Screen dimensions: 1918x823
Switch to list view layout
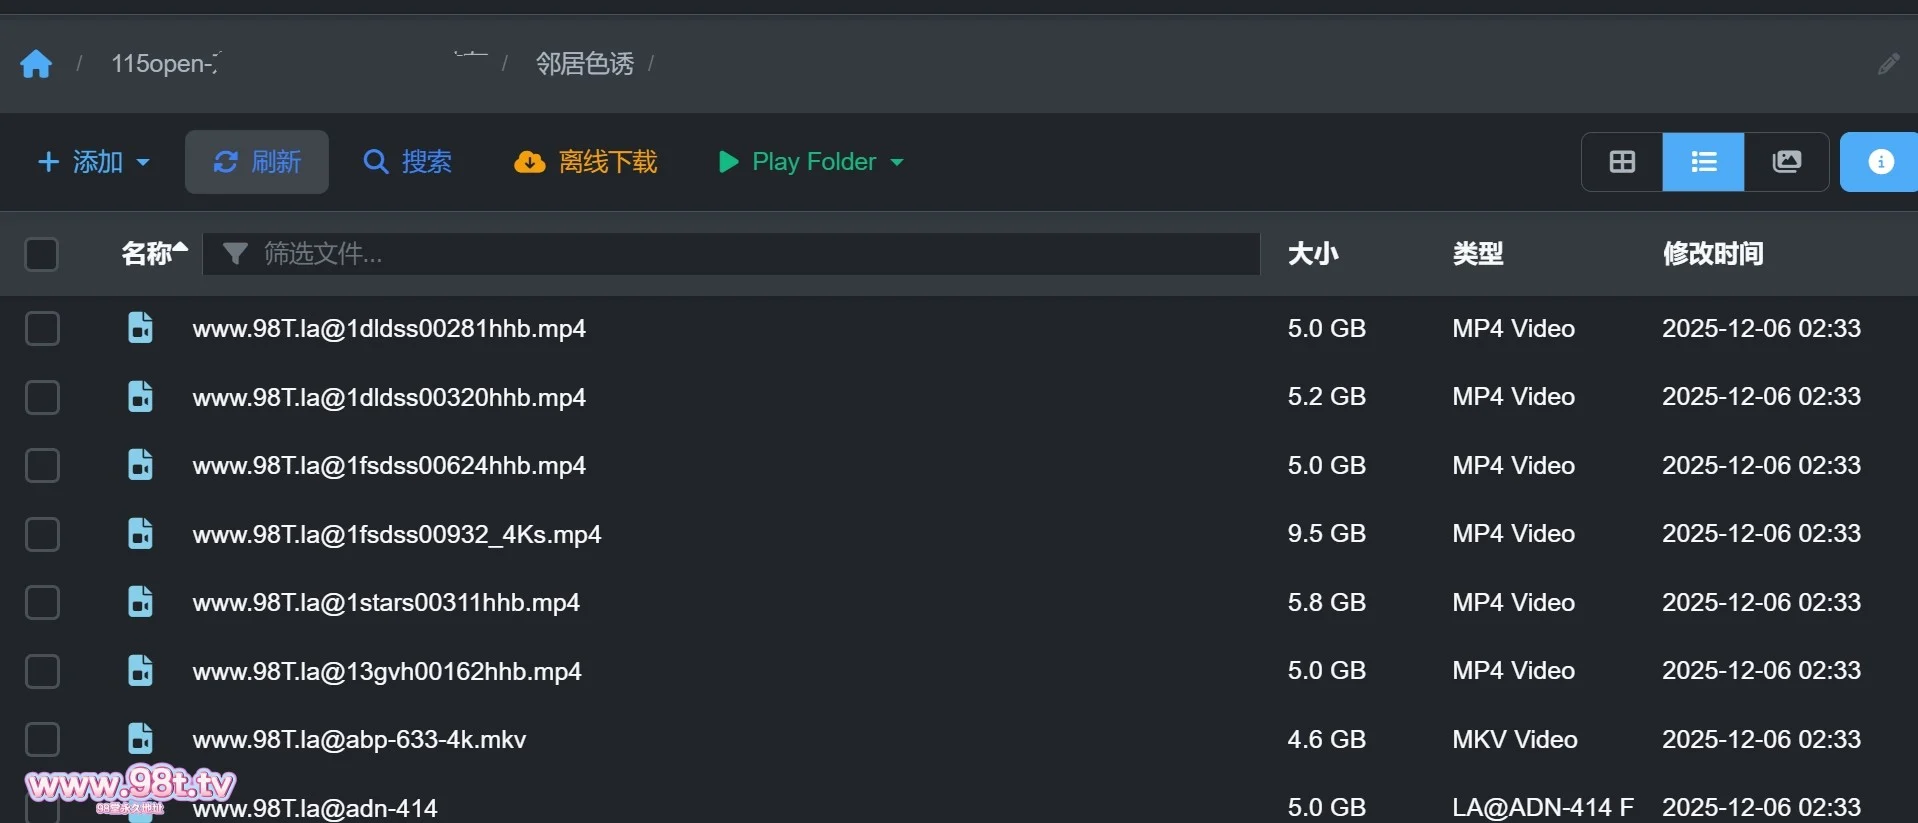point(1703,162)
